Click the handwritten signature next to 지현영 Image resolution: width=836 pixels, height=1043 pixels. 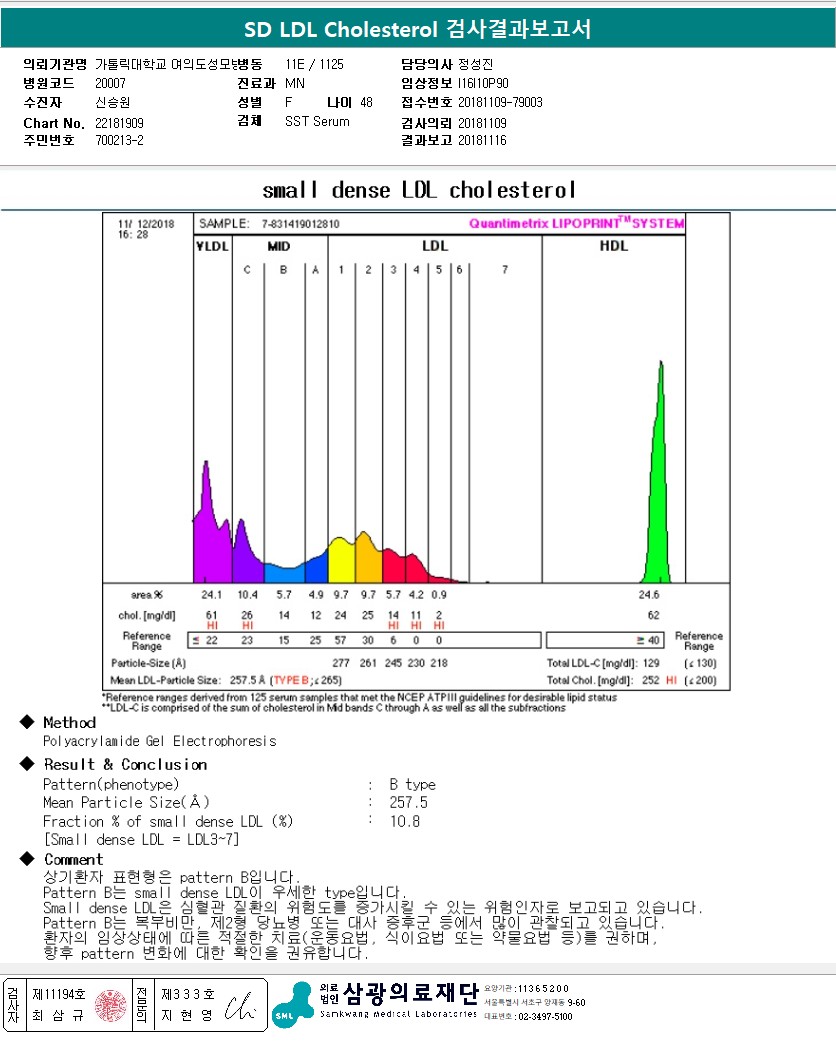(240, 1006)
